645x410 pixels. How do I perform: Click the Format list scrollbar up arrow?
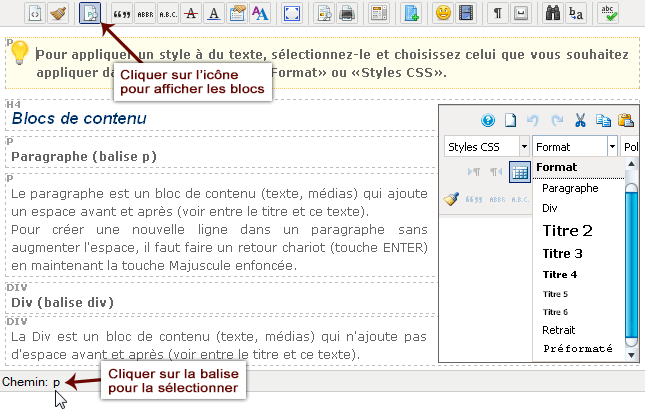pyautogui.click(x=631, y=164)
